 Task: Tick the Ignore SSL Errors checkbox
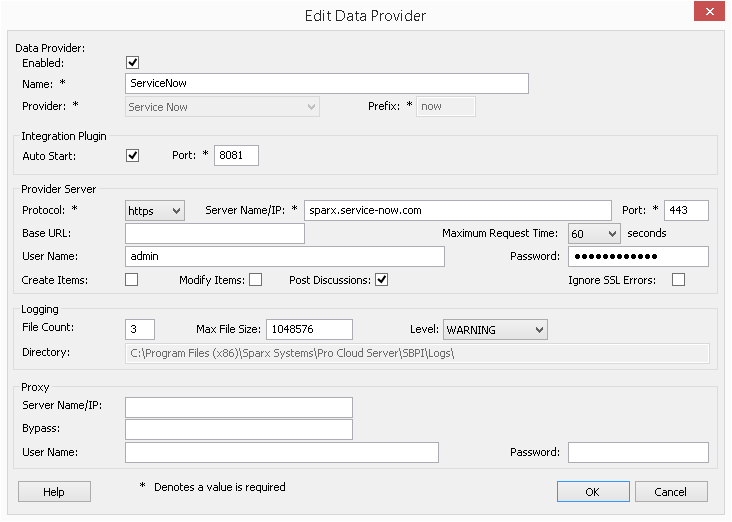(679, 280)
